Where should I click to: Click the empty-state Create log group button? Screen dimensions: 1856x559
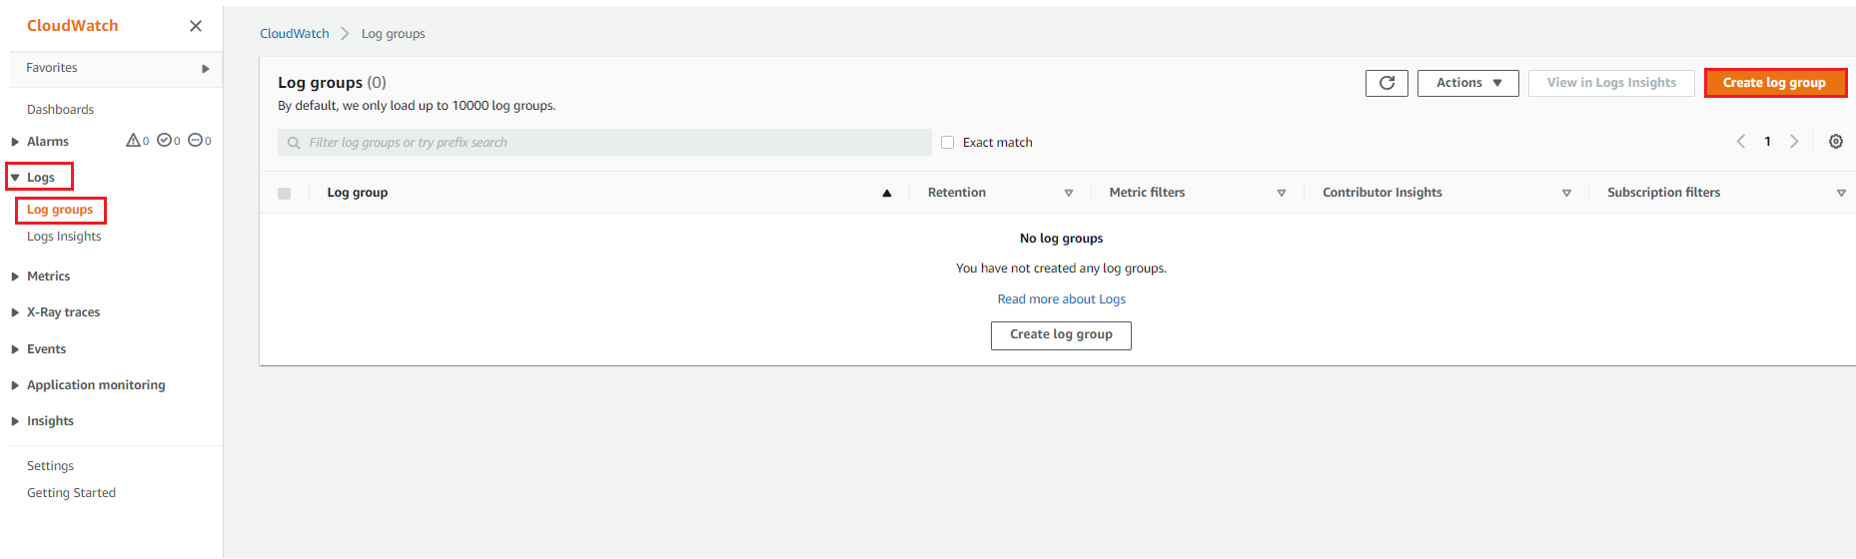pyautogui.click(x=1061, y=335)
